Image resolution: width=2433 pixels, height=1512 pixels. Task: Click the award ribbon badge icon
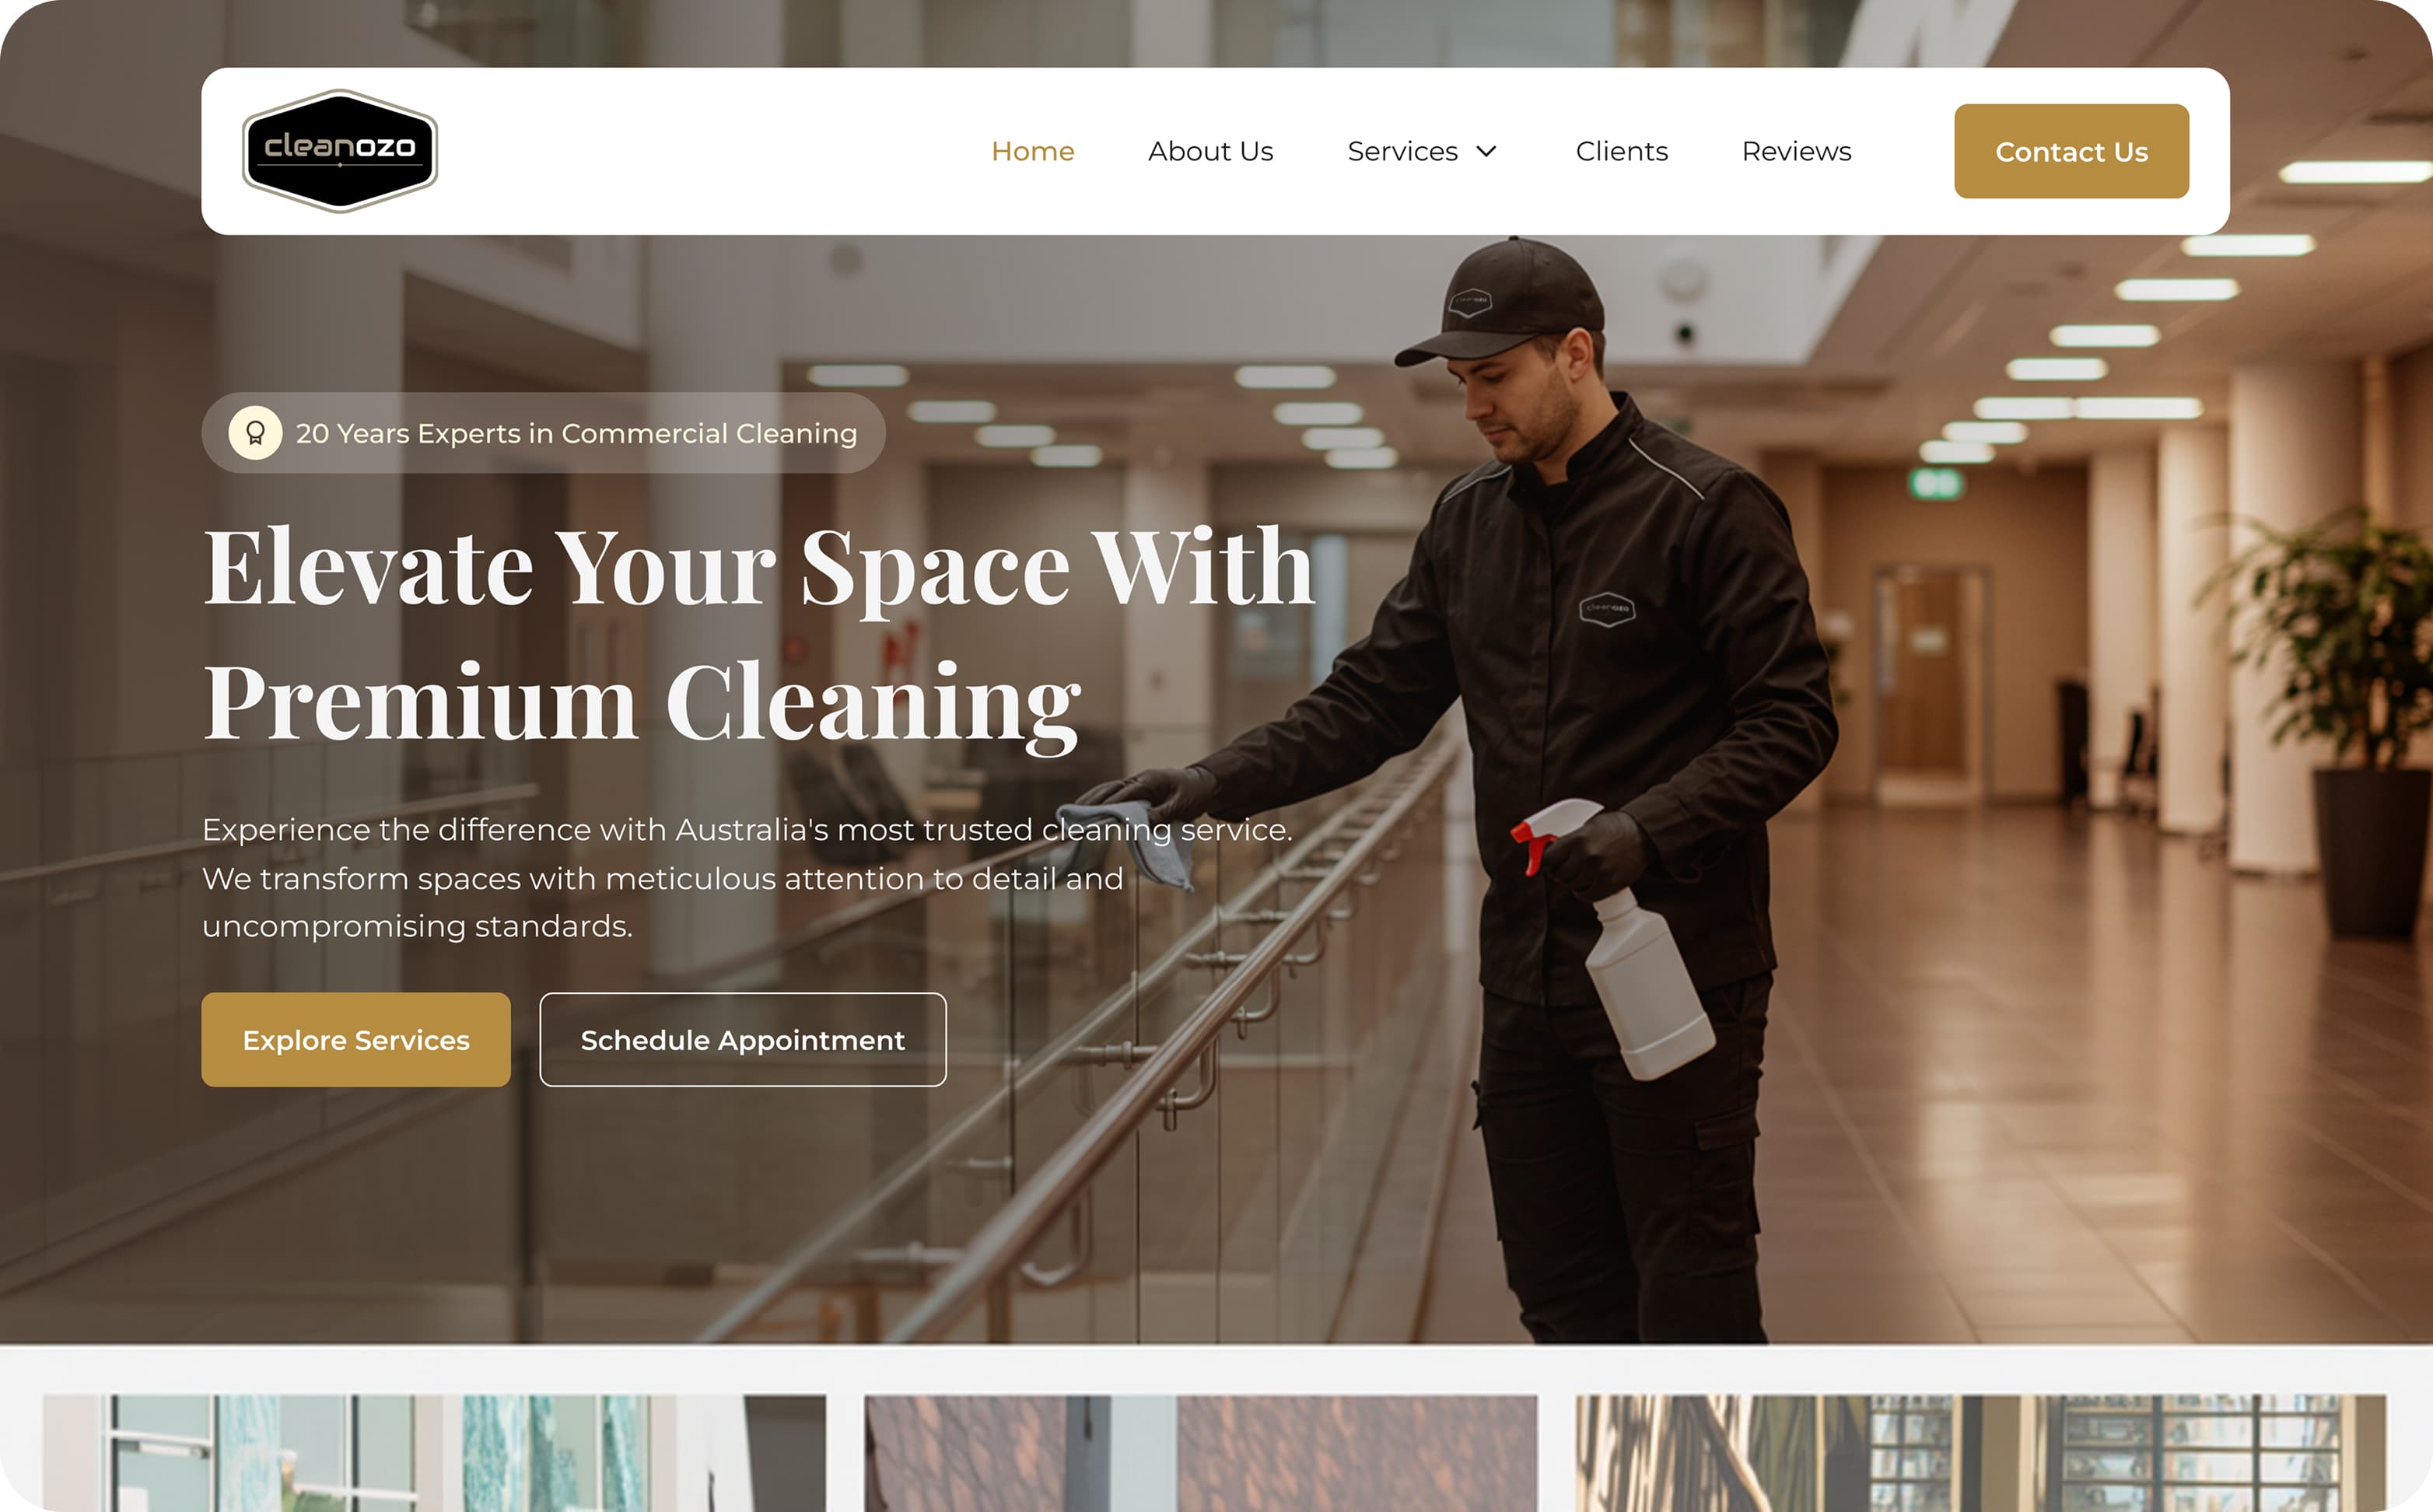(x=255, y=433)
